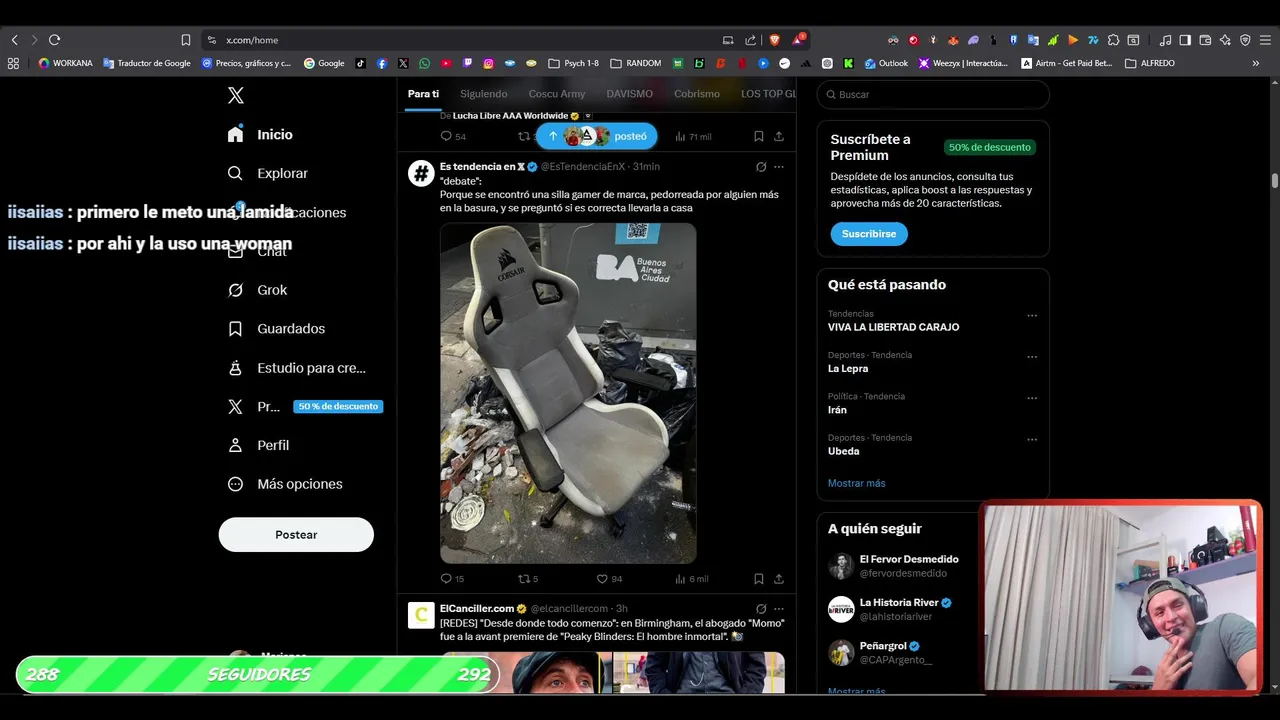This screenshot has height=720, width=1280.
Task: Open Estudio para creadores in sidebar
Action: click(297, 368)
